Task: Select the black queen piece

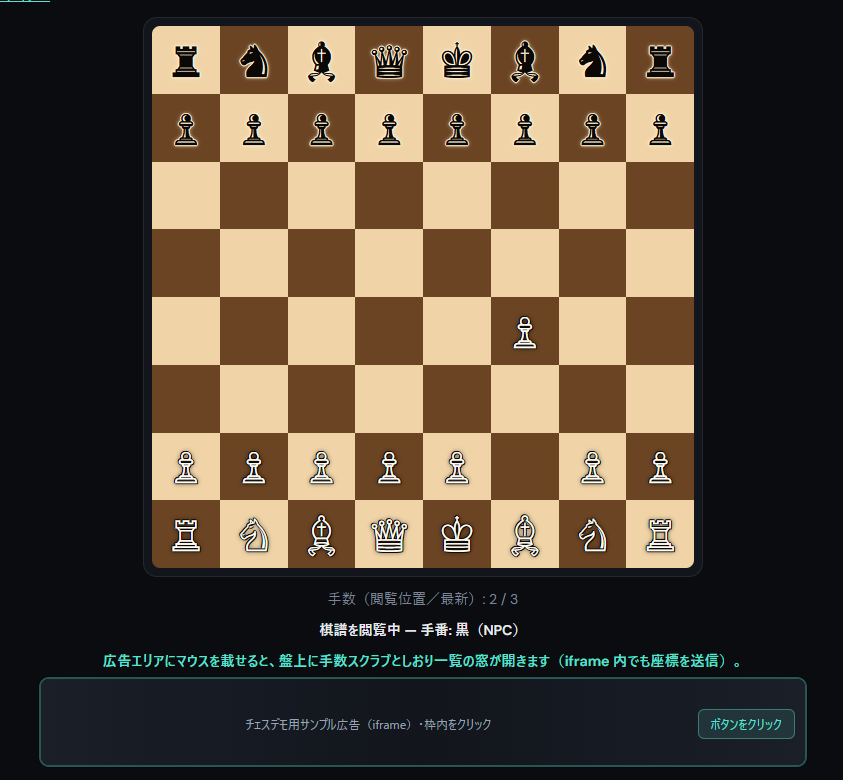Action: pos(389,61)
